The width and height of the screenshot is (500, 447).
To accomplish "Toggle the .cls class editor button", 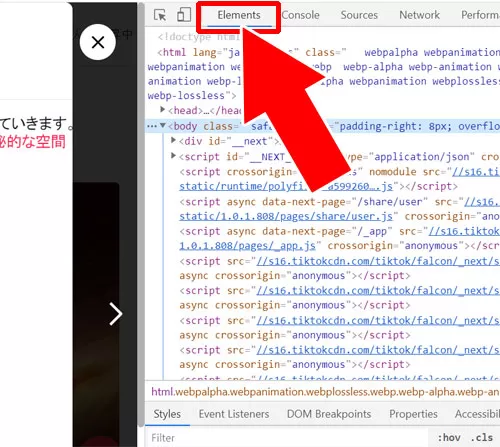I will 482,438.
